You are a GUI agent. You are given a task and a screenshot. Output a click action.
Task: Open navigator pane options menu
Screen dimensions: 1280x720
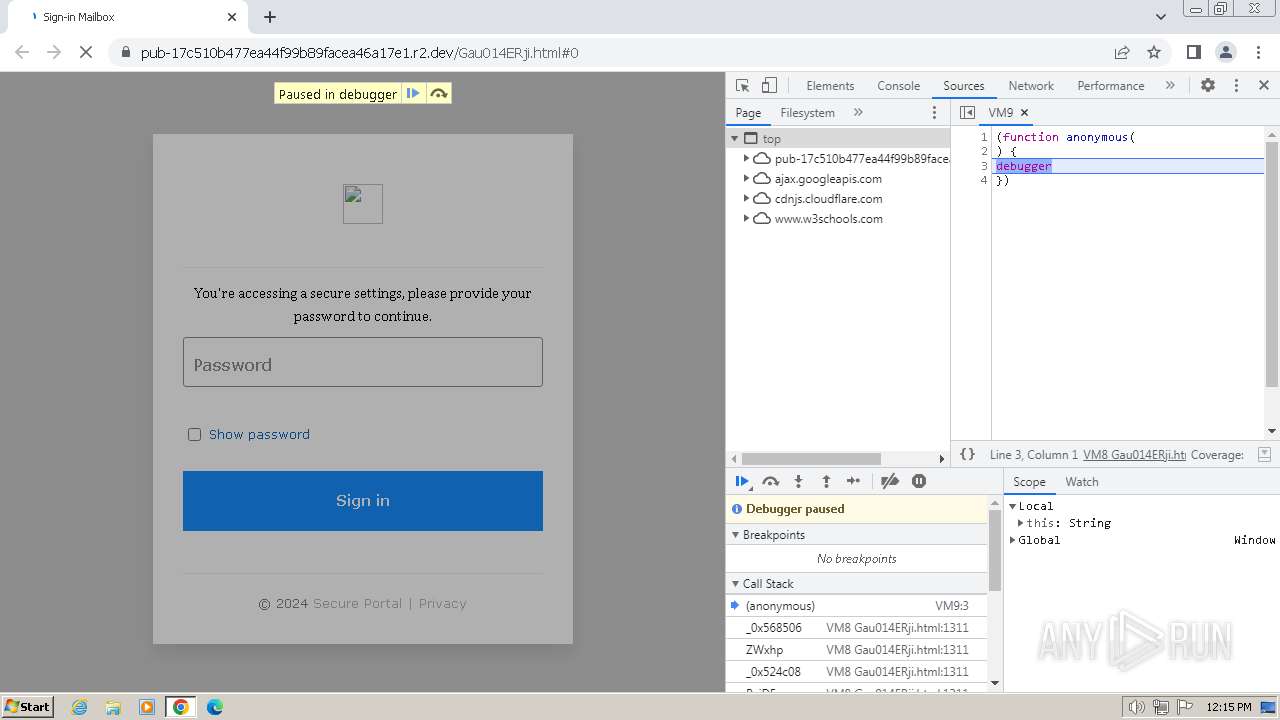click(935, 113)
